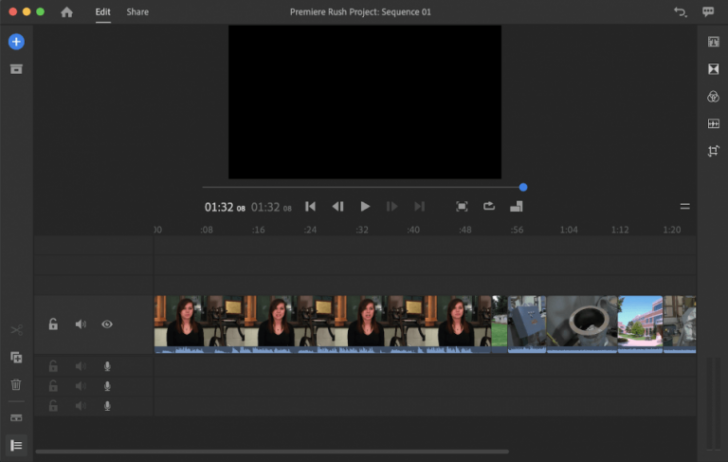Select the electrical box clip
This screenshot has height=462, width=728.
click(527, 324)
